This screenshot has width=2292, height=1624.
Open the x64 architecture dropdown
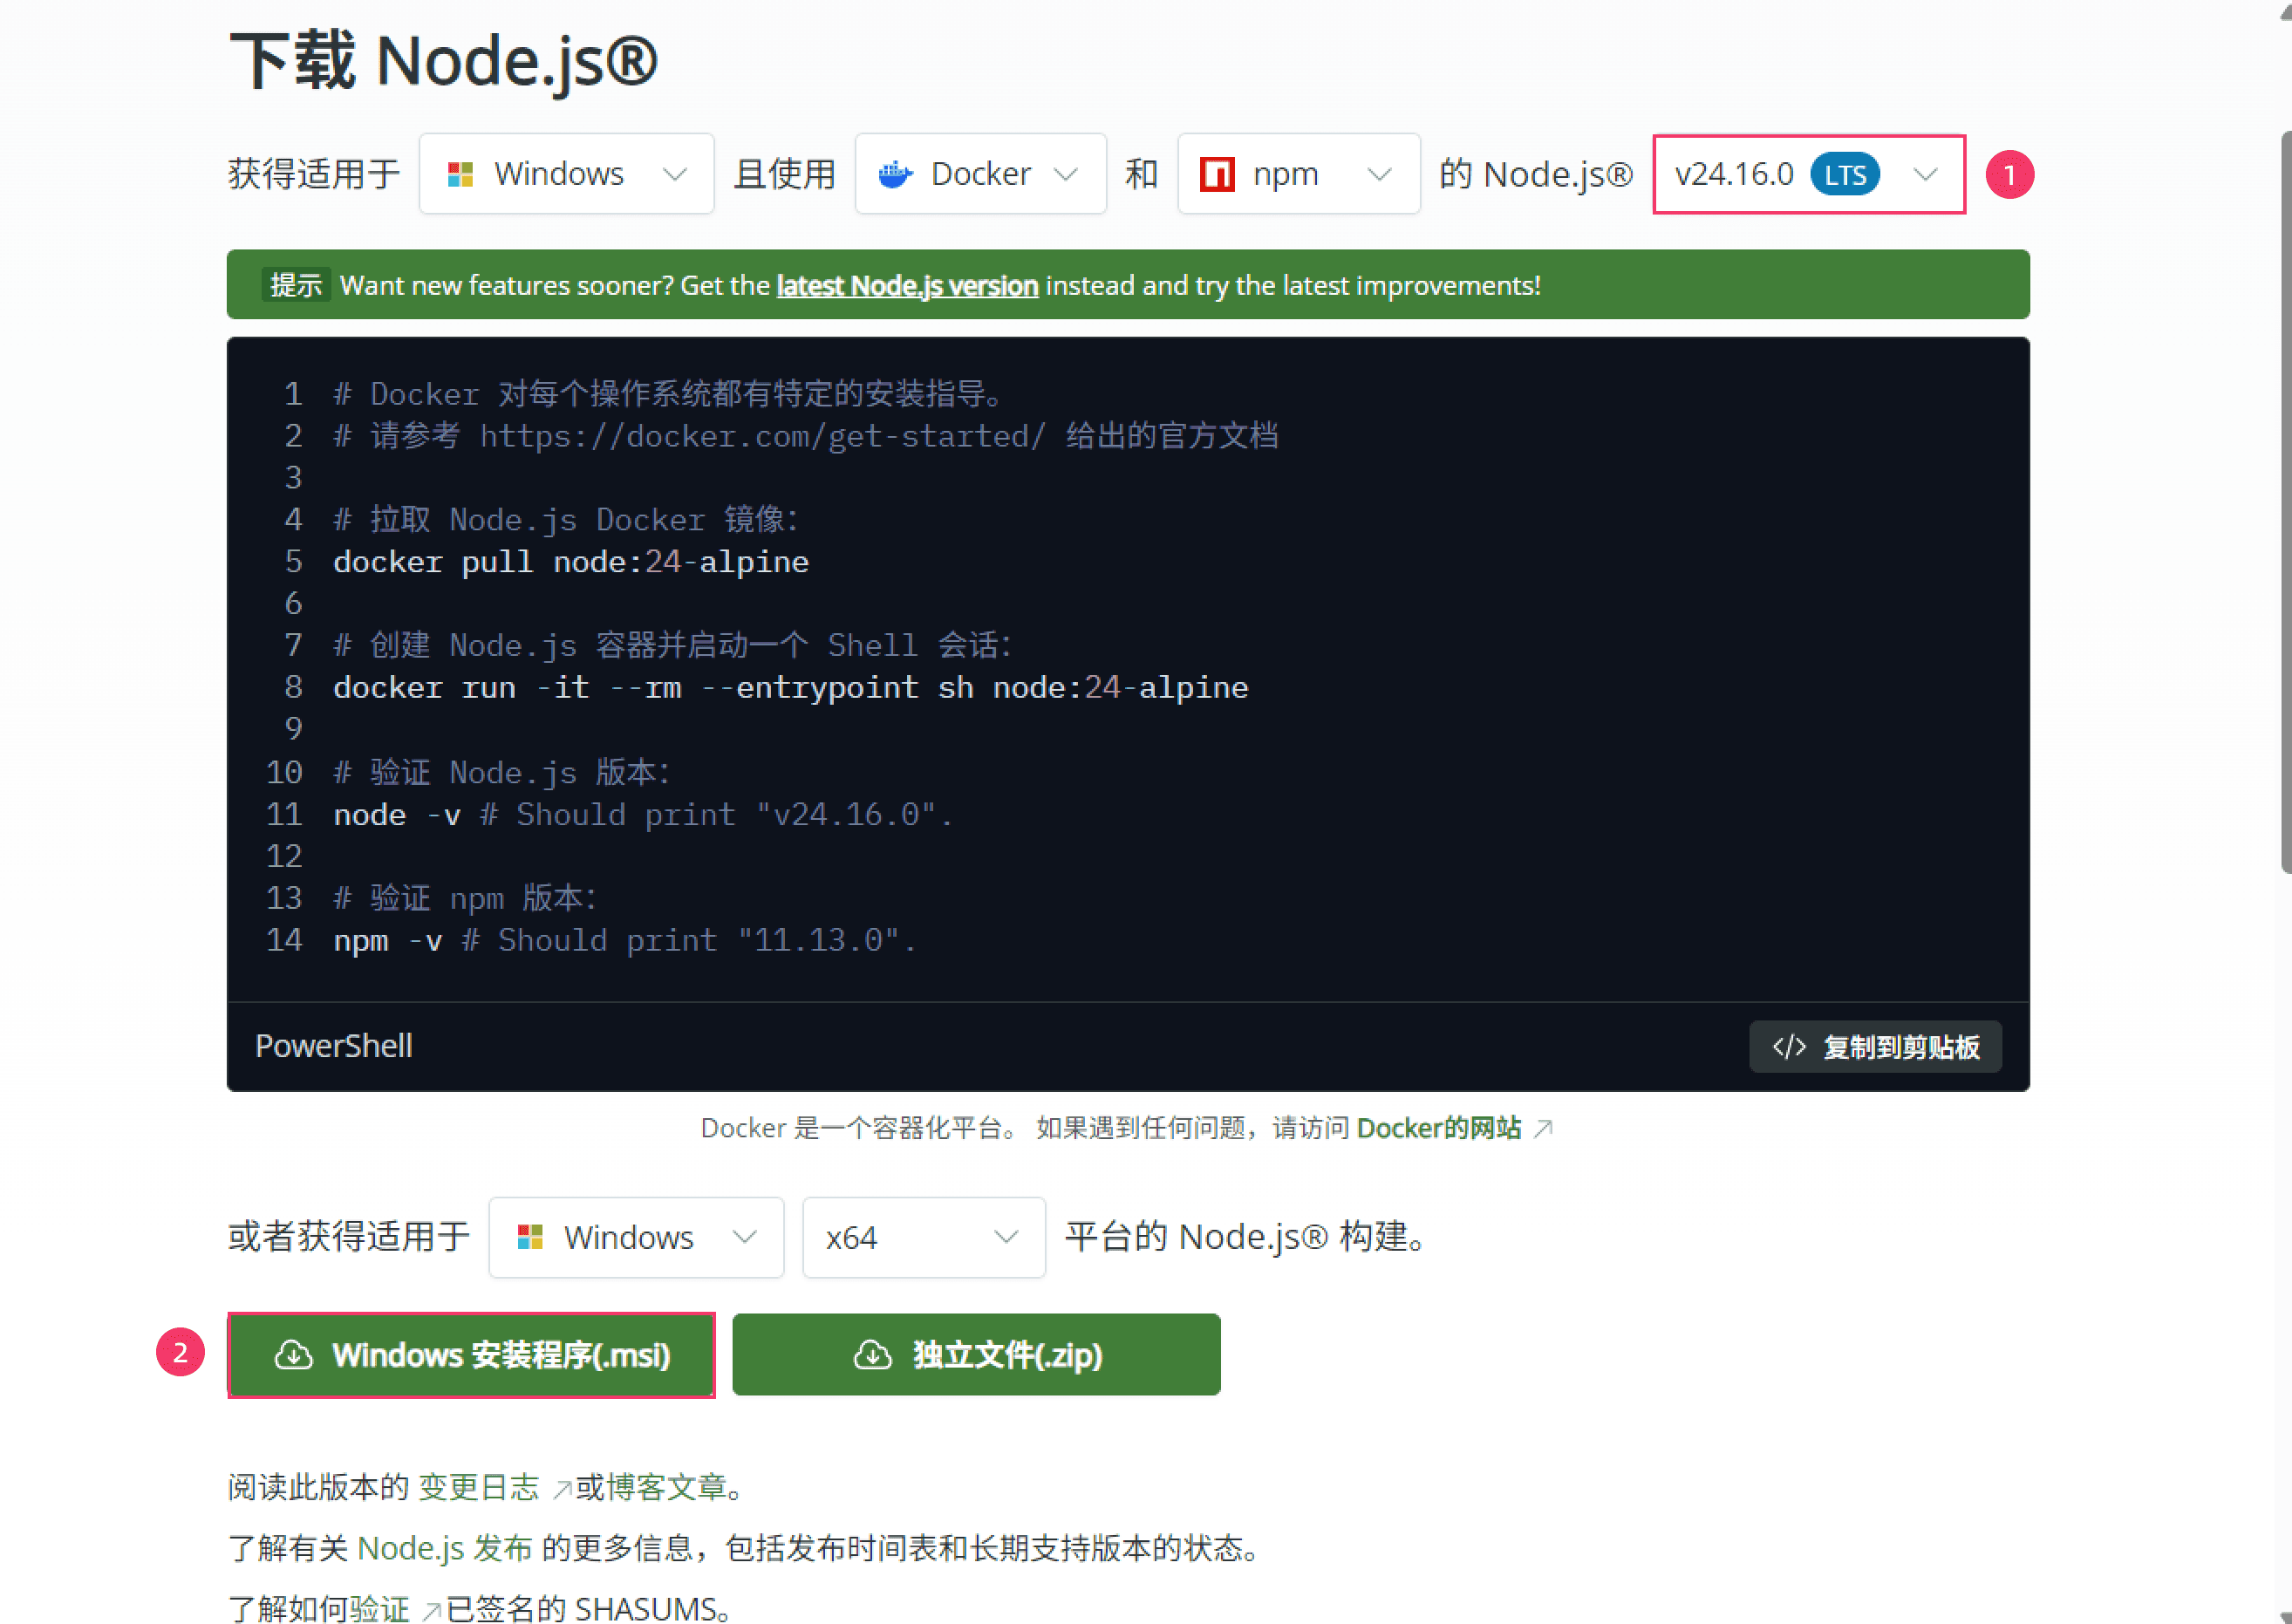click(924, 1237)
